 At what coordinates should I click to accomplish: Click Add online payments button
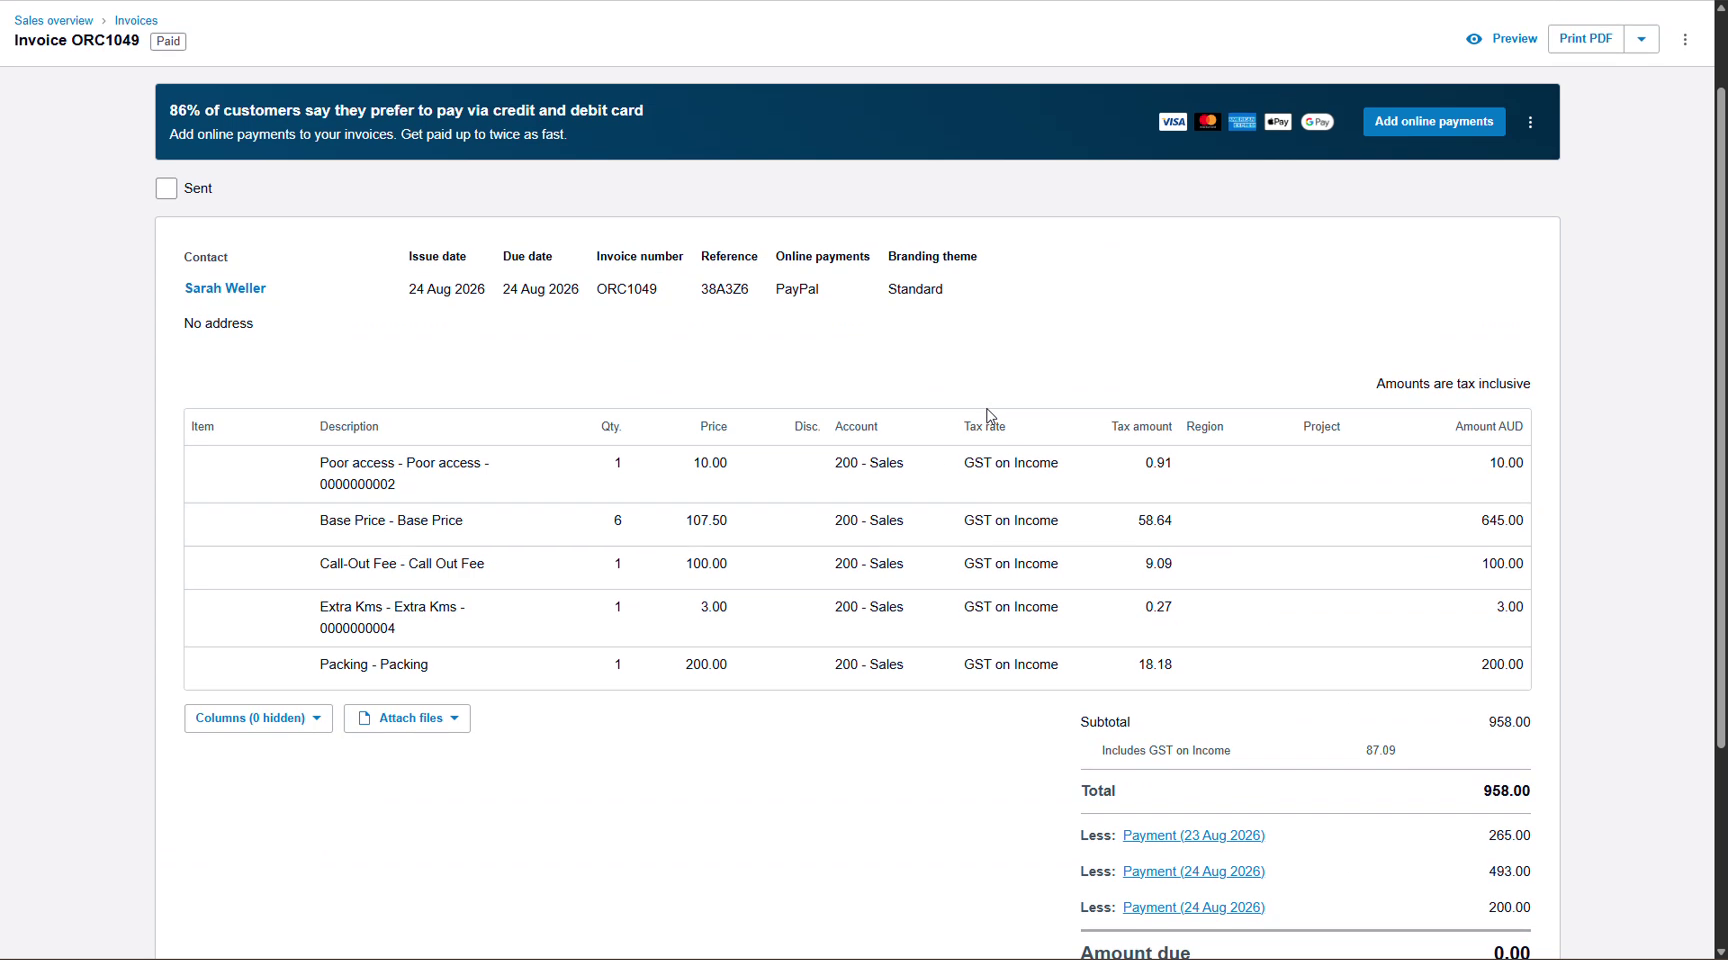(1434, 122)
